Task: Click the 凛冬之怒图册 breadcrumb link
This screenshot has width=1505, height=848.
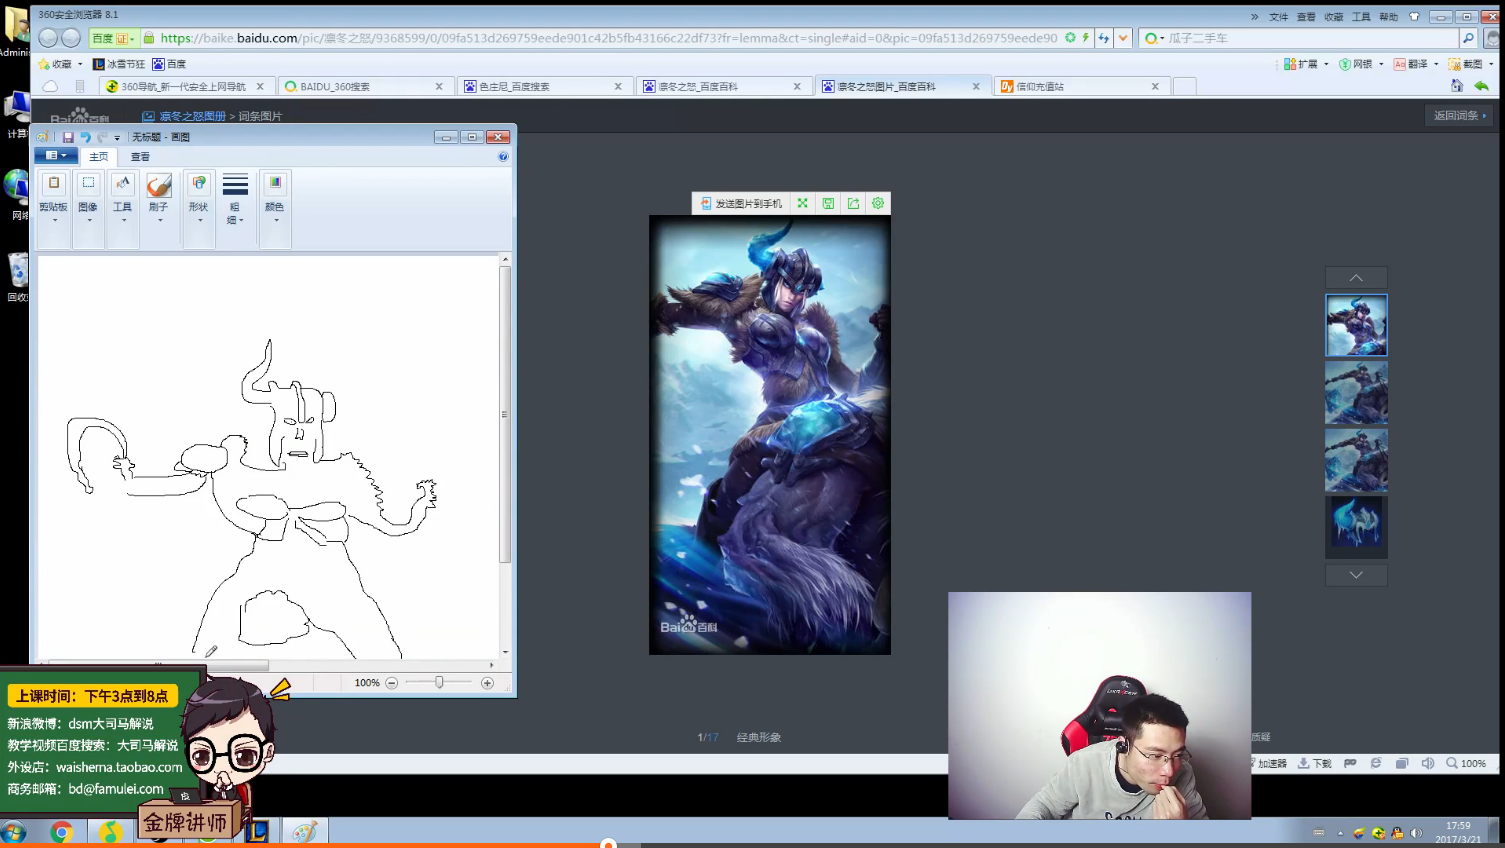Action: pyautogui.click(x=193, y=116)
